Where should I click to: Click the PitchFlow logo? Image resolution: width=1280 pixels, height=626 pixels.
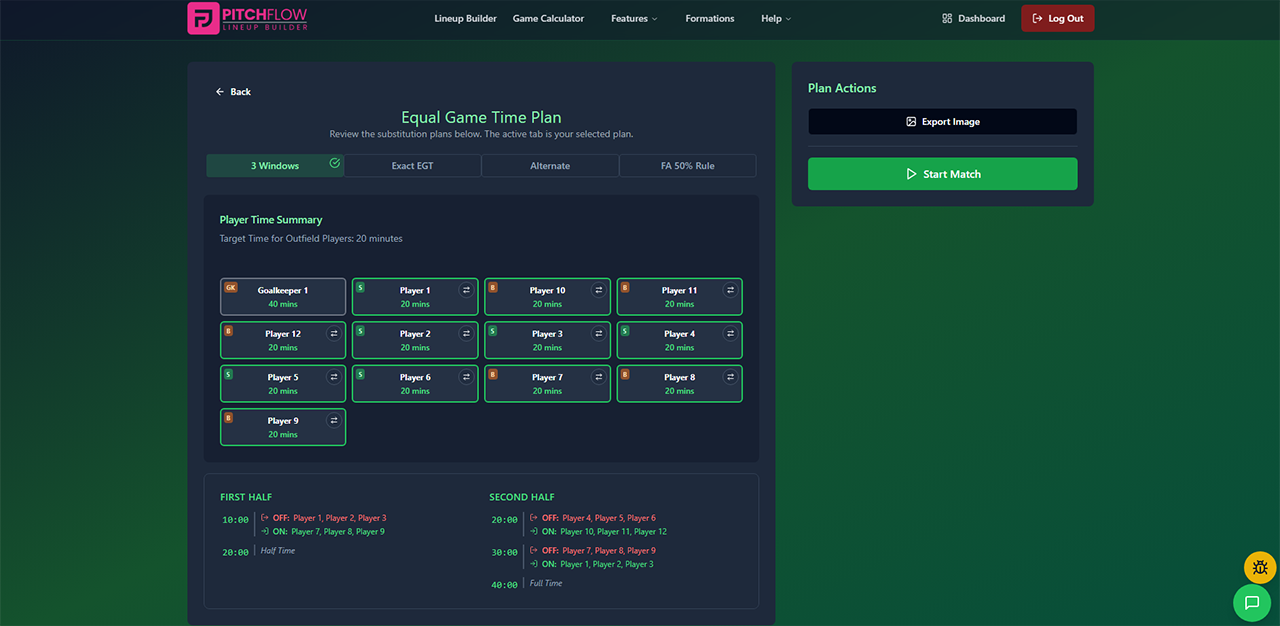[248, 18]
